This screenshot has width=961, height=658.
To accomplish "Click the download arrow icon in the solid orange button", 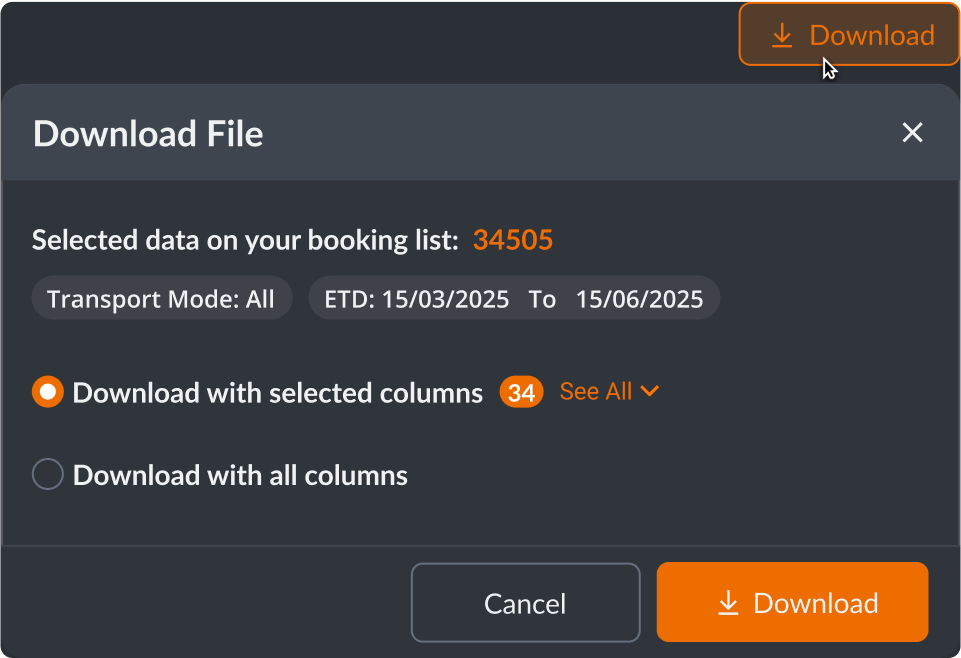I will click(x=728, y=603).
